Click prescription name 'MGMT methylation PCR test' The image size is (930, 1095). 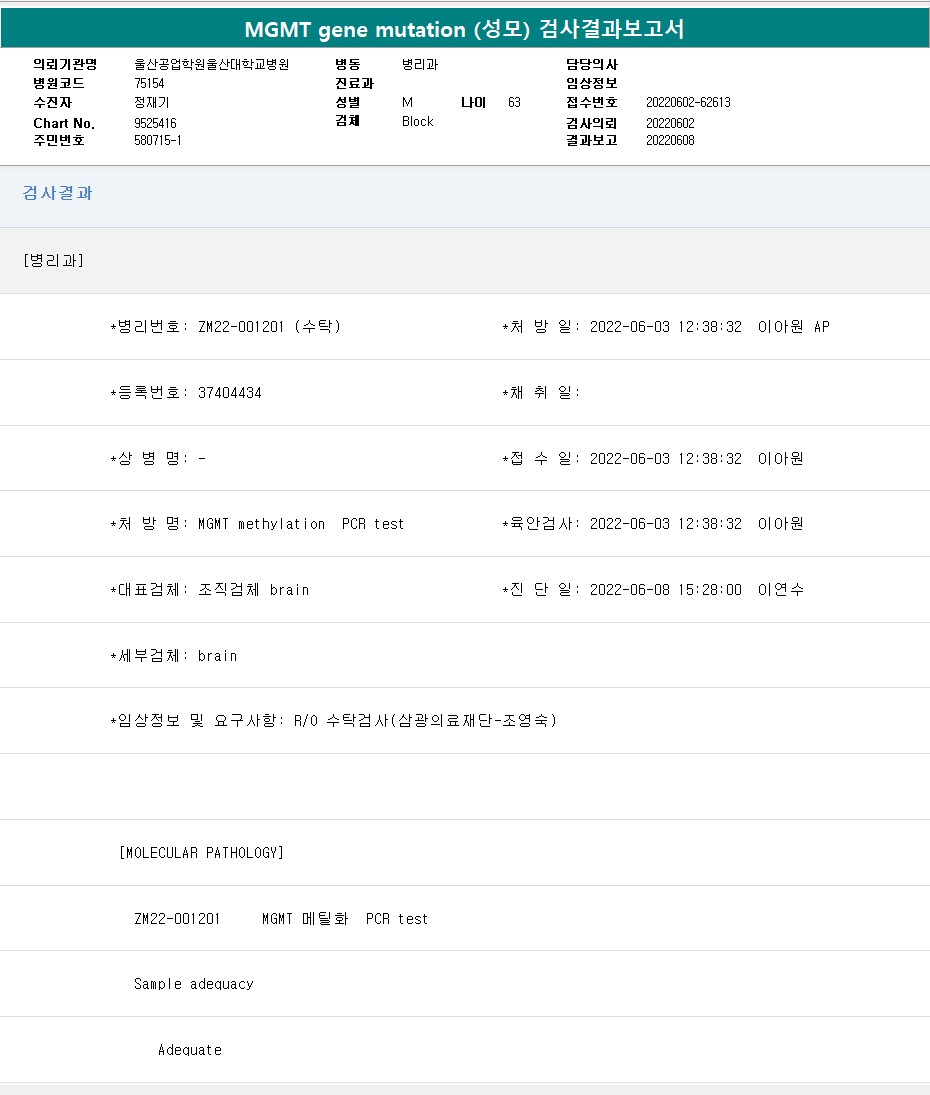[x=301, y=524]
